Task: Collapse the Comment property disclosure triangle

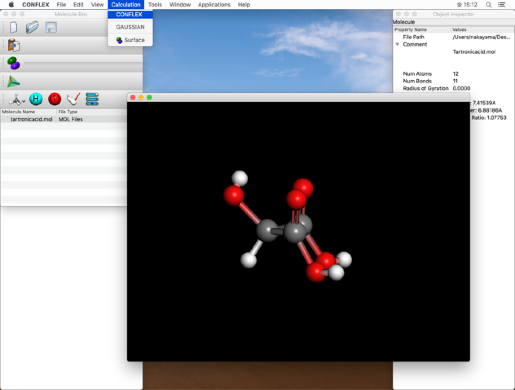Action: pyautogui.click(x=397, y=44)
